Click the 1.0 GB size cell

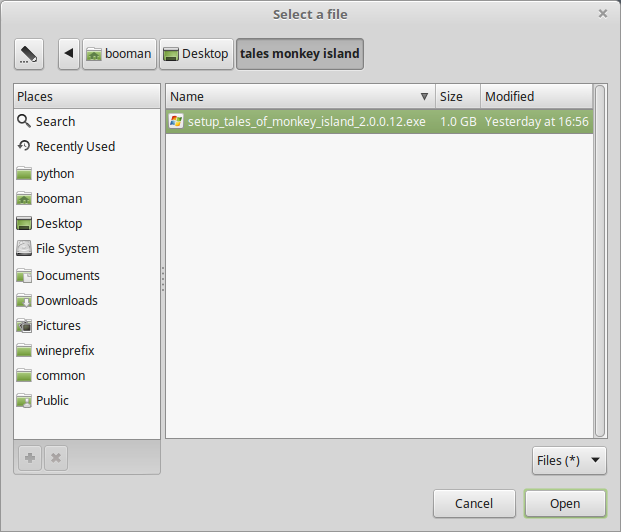click(x=458, y=121)
